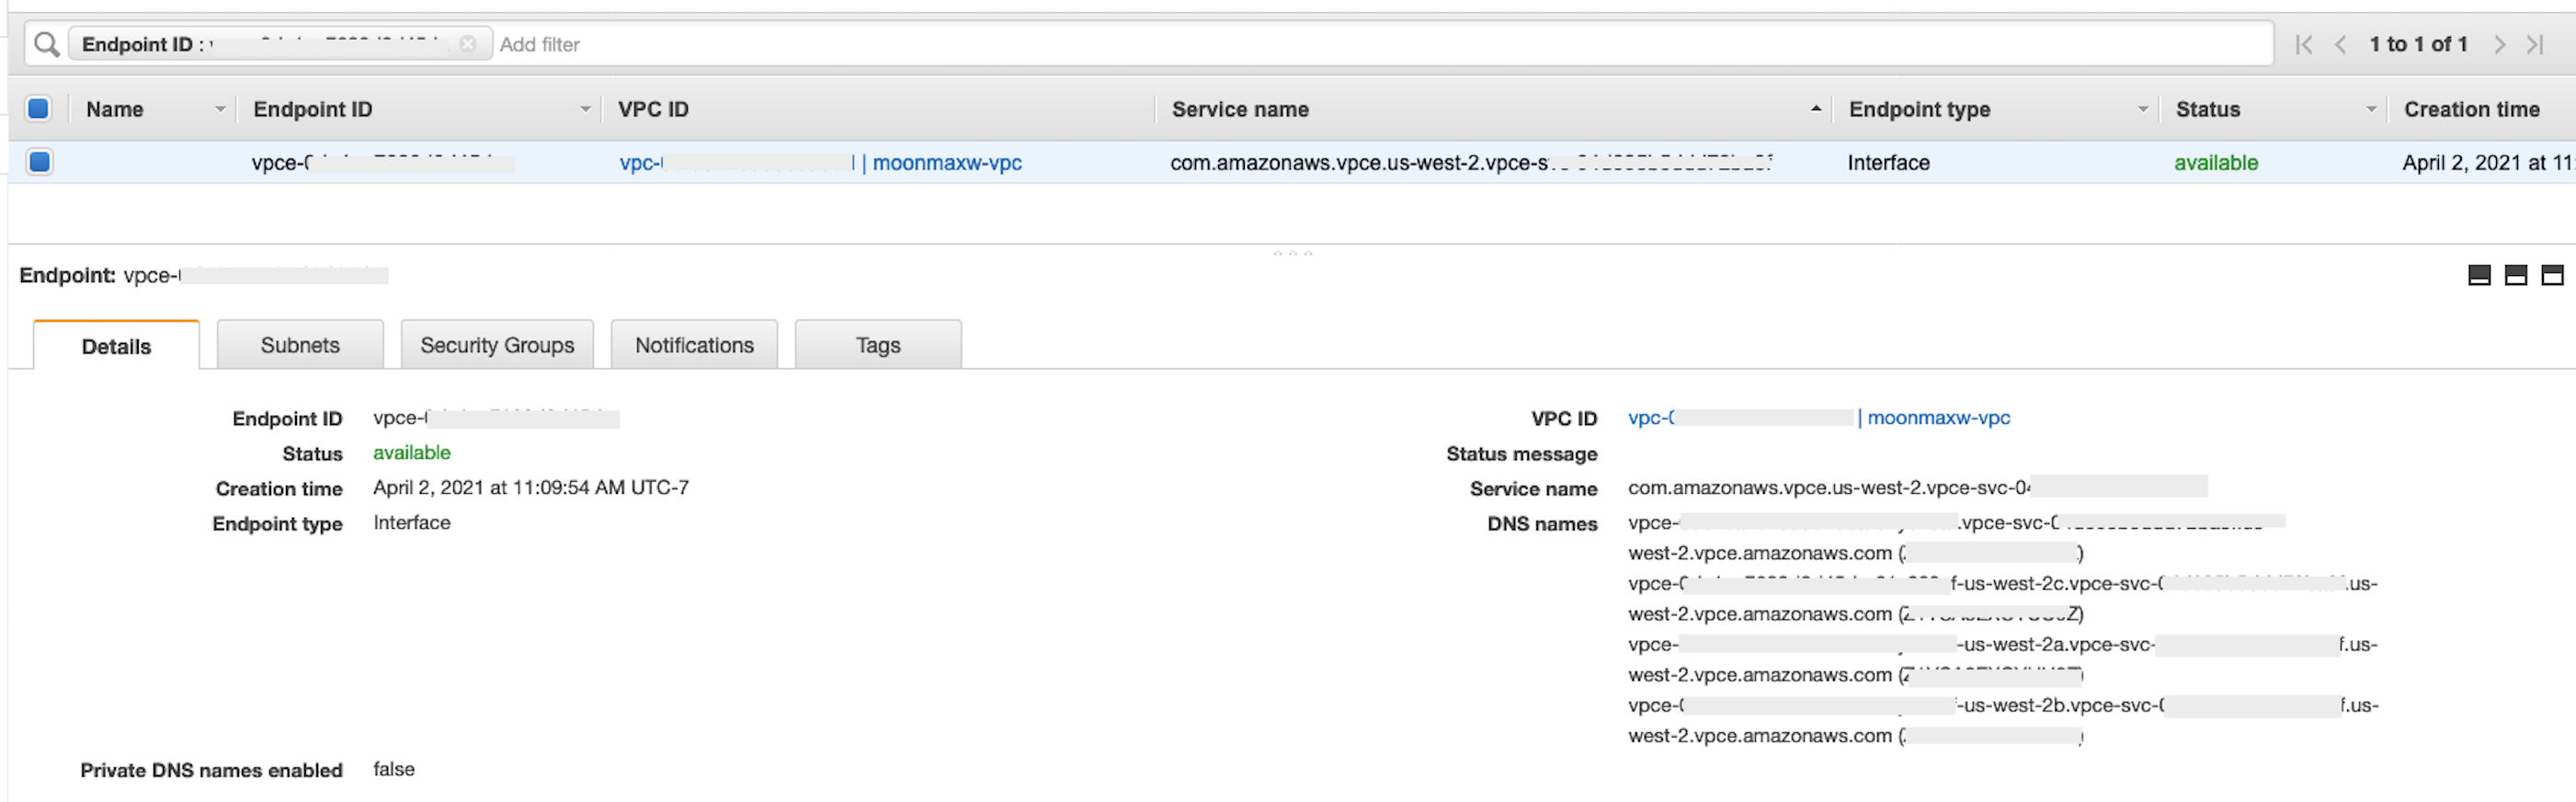
Task: Set details pane to half height
Action: [2516, 275]
